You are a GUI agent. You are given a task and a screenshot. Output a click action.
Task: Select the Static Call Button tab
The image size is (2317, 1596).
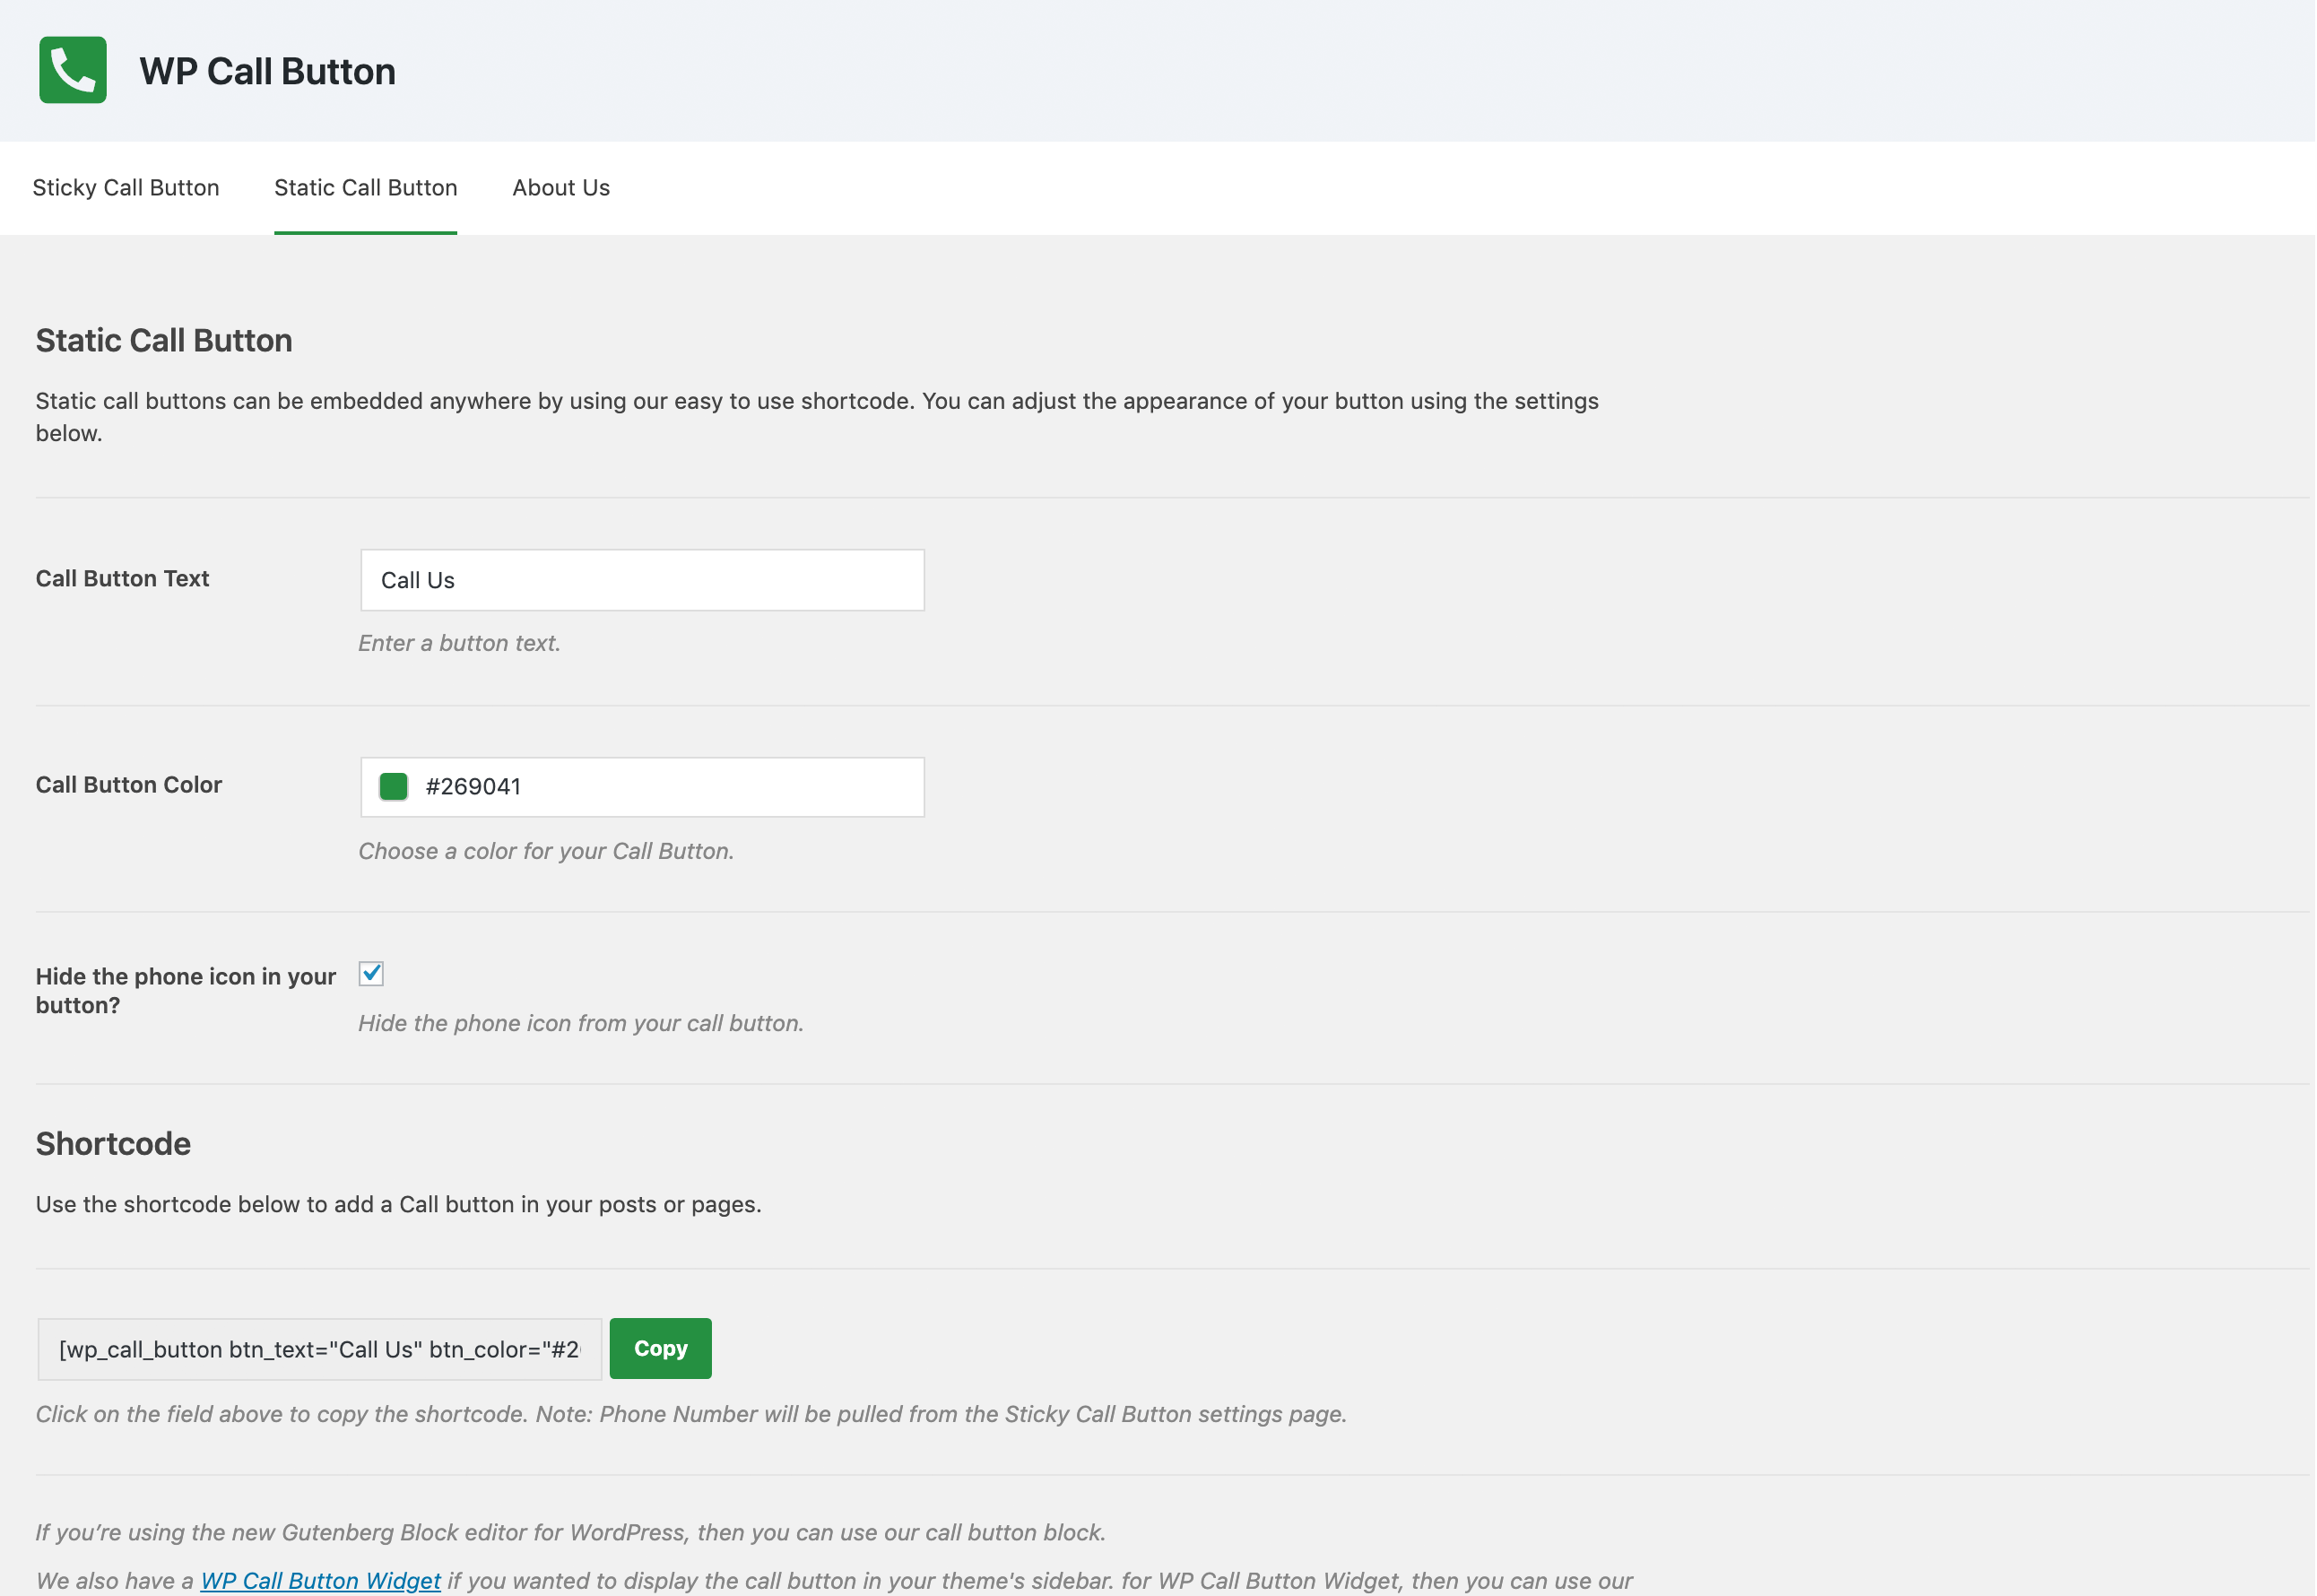(364, 186)
